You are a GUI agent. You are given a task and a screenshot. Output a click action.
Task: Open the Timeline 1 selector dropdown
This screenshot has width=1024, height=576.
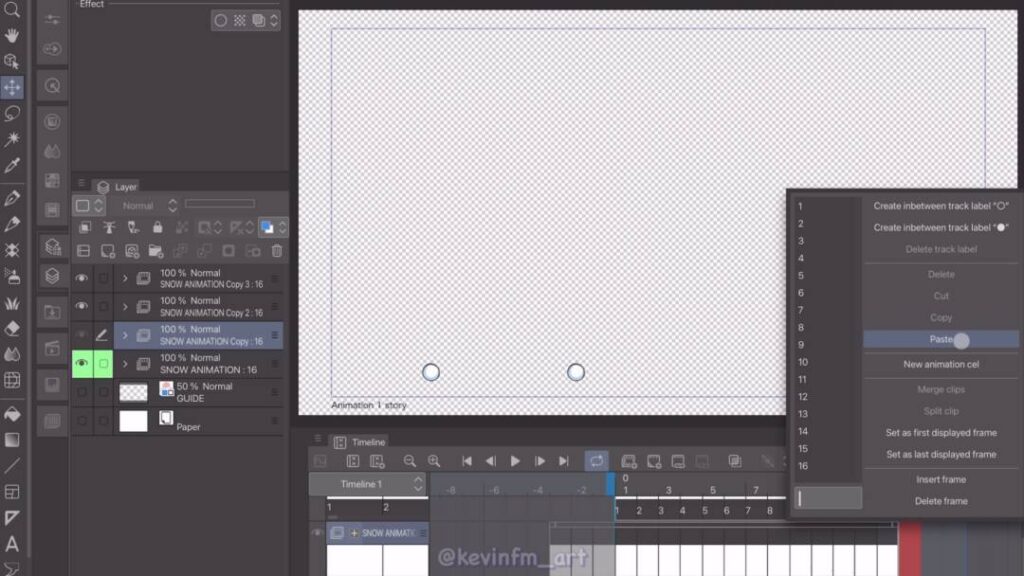[x=368, y=484]
